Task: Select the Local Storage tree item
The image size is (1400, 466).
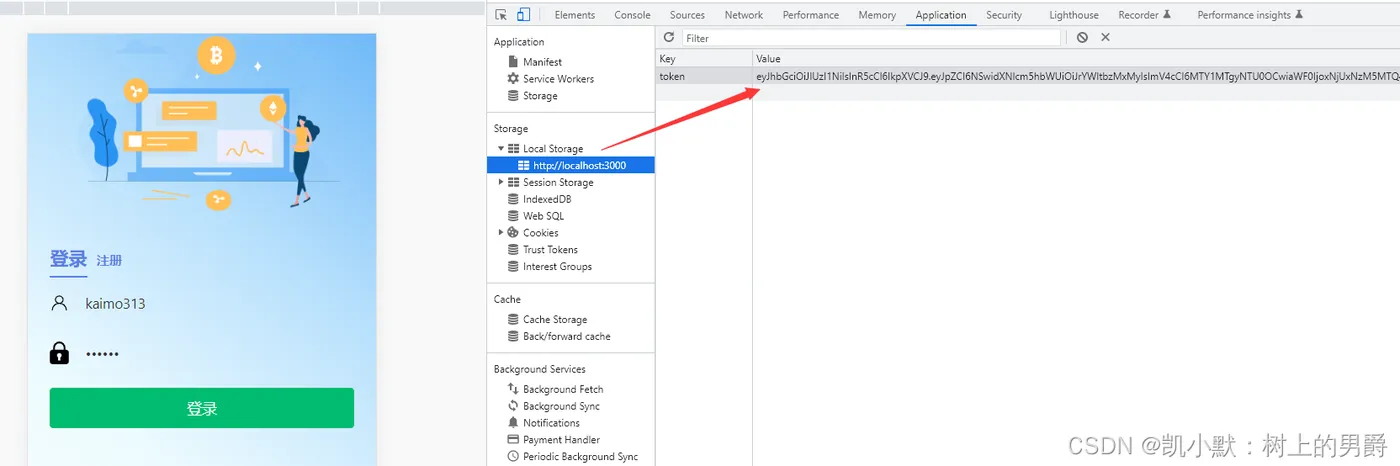Action: tap(553, 149)
